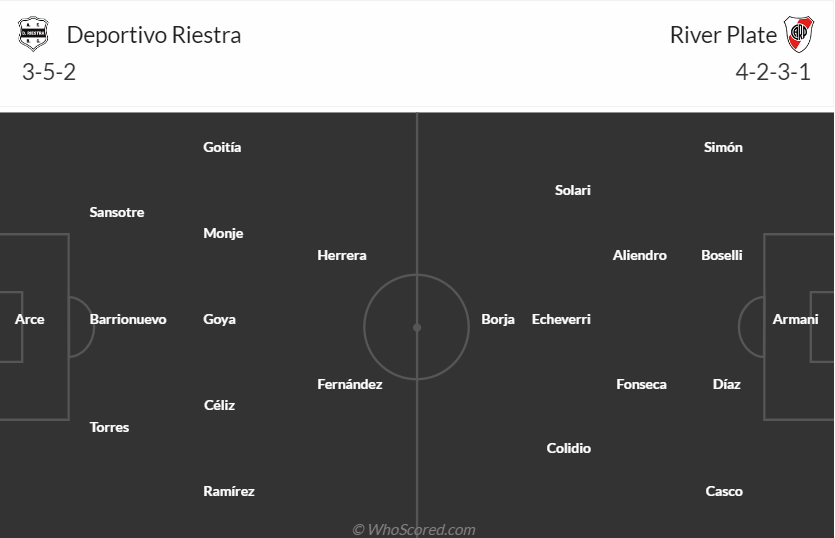
Task: Click Riestra wing-back Goitía
Action: click(222, 147)
